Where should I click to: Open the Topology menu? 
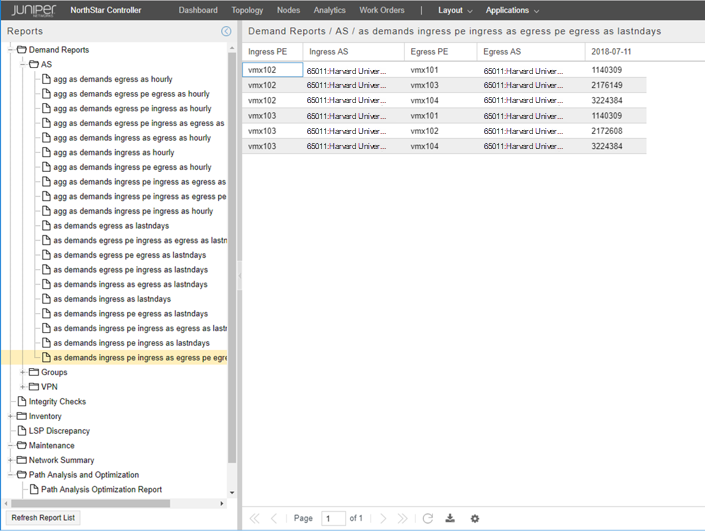point(247,10)
